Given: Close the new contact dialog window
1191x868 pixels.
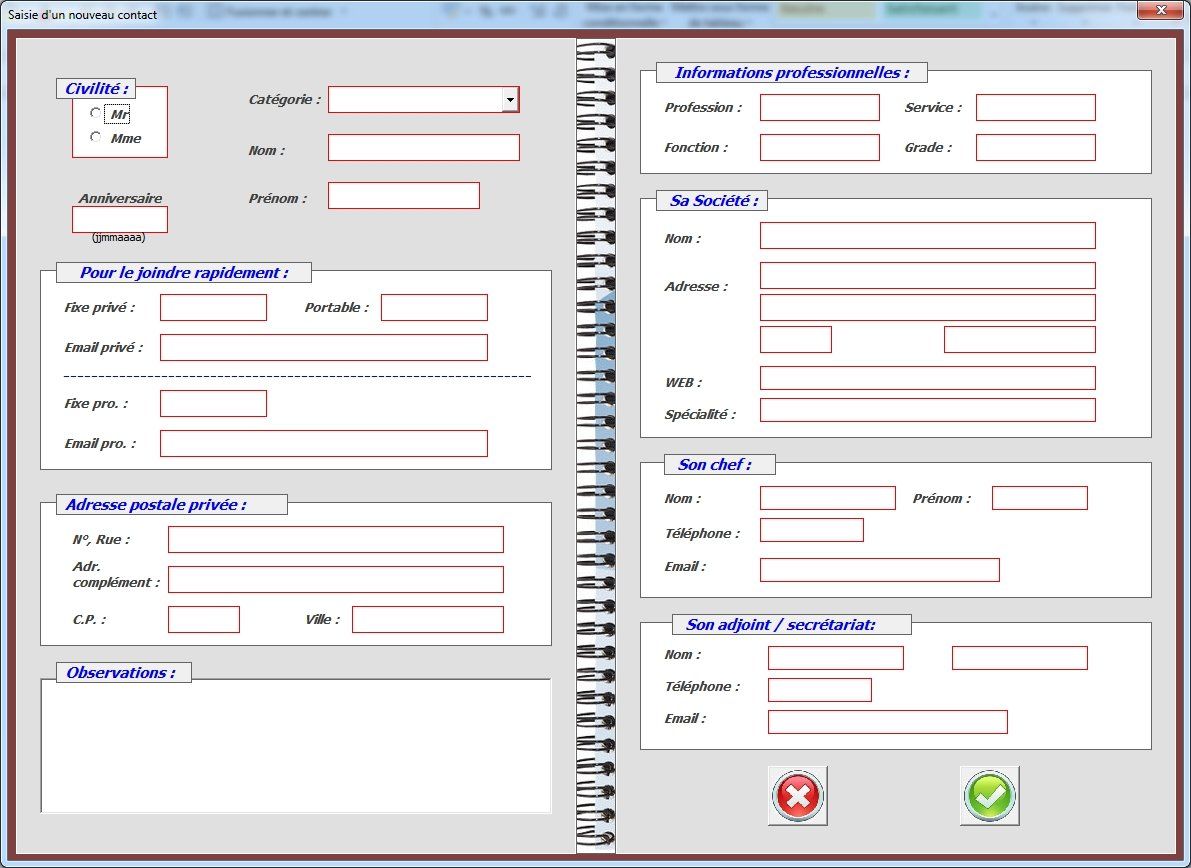Looking at the screenshot, I should (x=1158, y=10).
